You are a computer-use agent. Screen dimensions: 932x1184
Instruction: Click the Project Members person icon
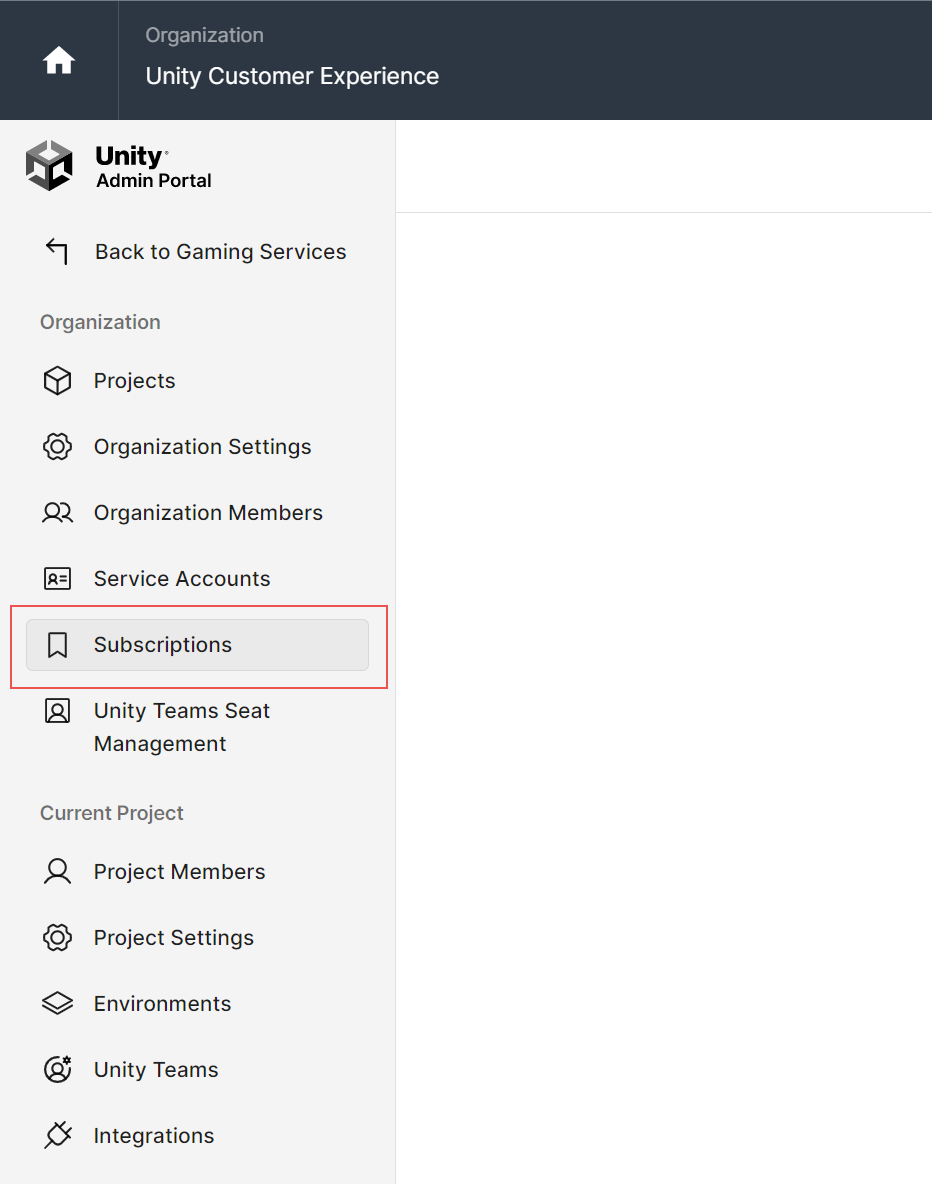coord(57,871)
